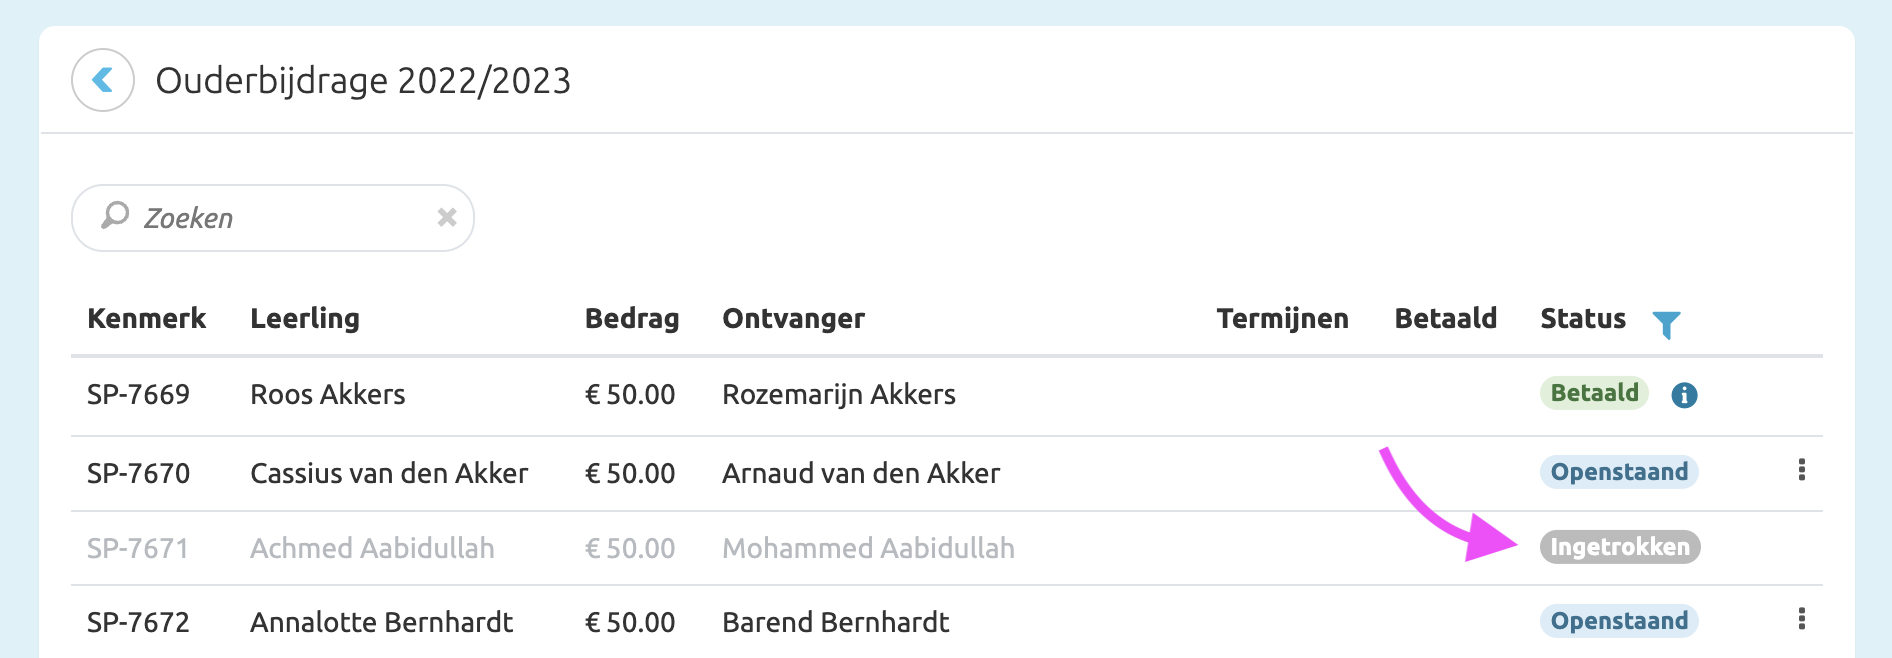Type in the Zoeken search box

coord(280,218)
